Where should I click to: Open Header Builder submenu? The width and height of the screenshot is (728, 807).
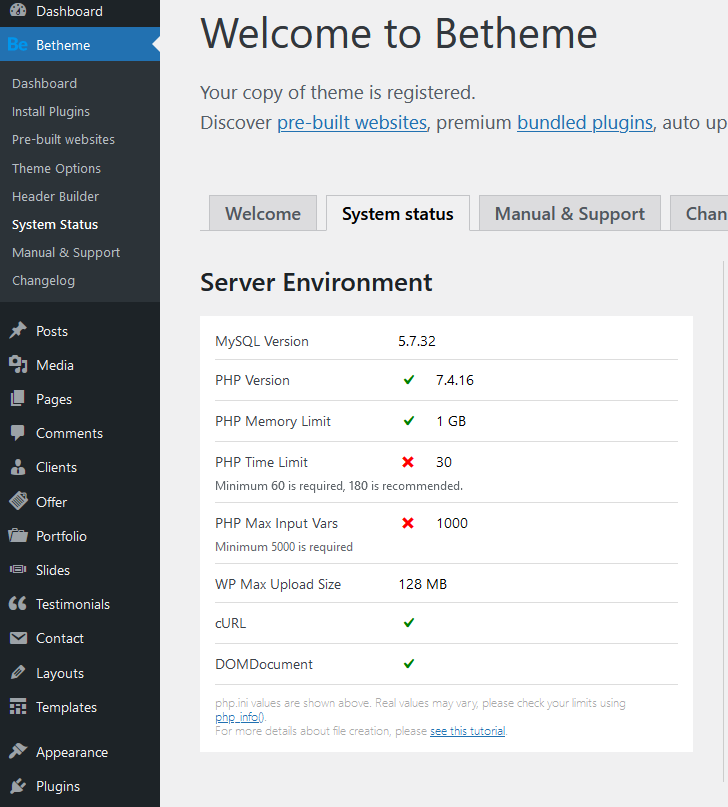(55, 196)
